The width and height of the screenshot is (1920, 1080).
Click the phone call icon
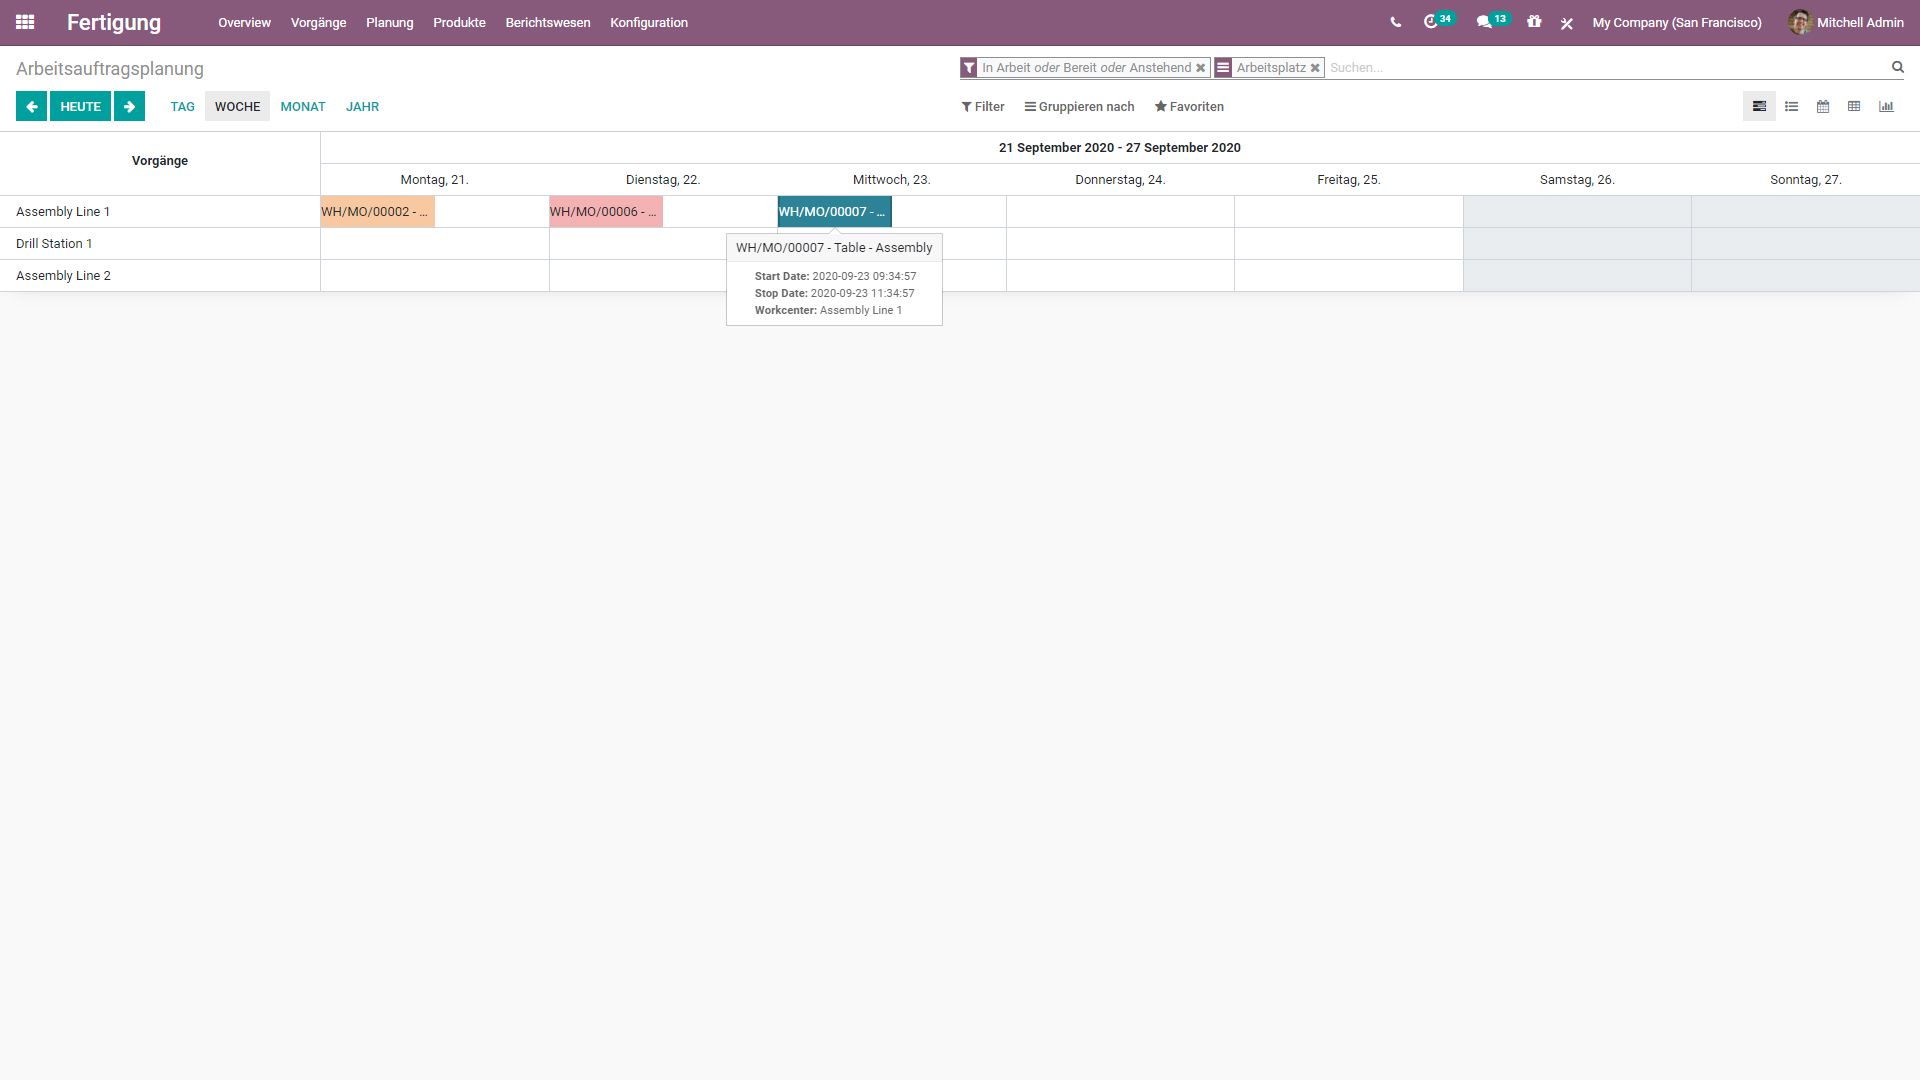(x=1395, y=22)
